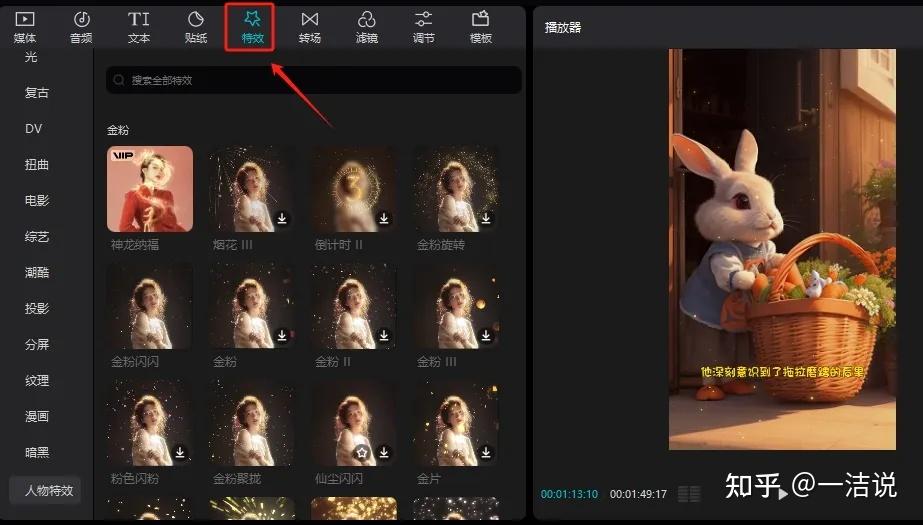Image resolution: width=923 pixels, height=525 pixels.
Task: Open the 调节 adjustment panel
Action: pyautogui.click(x=424, y=26)
